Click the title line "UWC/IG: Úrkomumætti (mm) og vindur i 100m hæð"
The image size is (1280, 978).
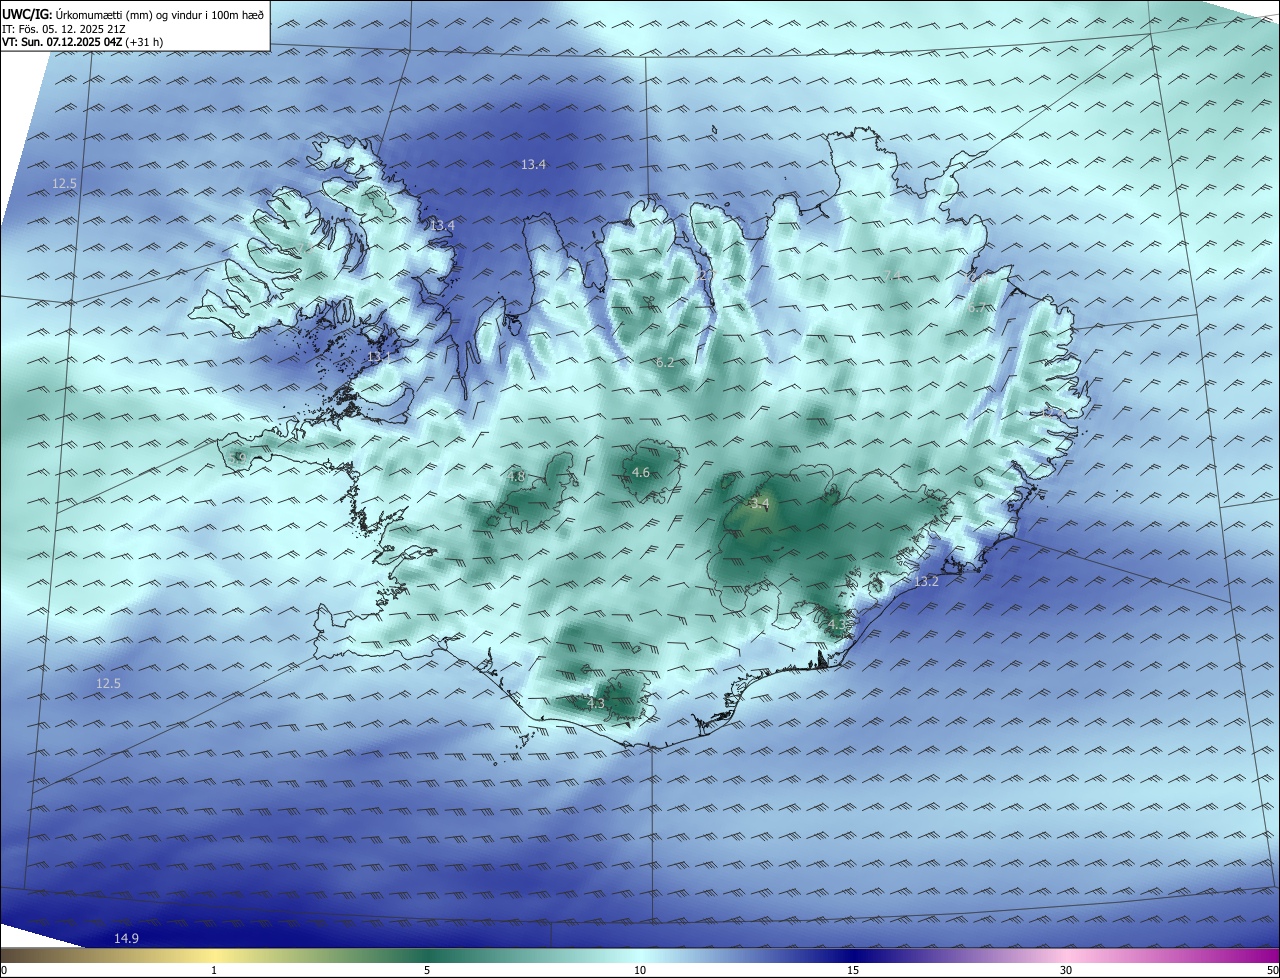click(x=133, y=15)
